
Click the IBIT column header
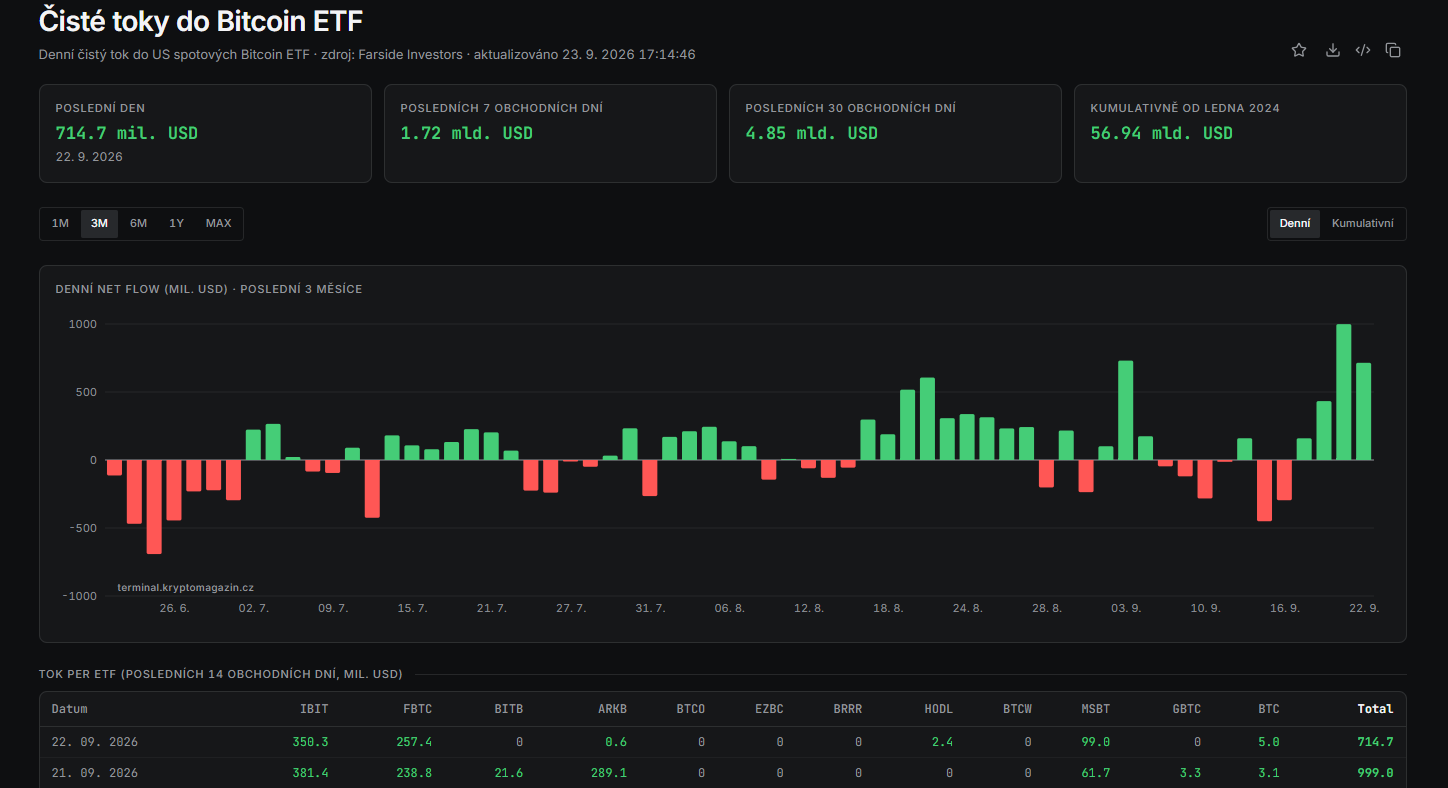314,709
